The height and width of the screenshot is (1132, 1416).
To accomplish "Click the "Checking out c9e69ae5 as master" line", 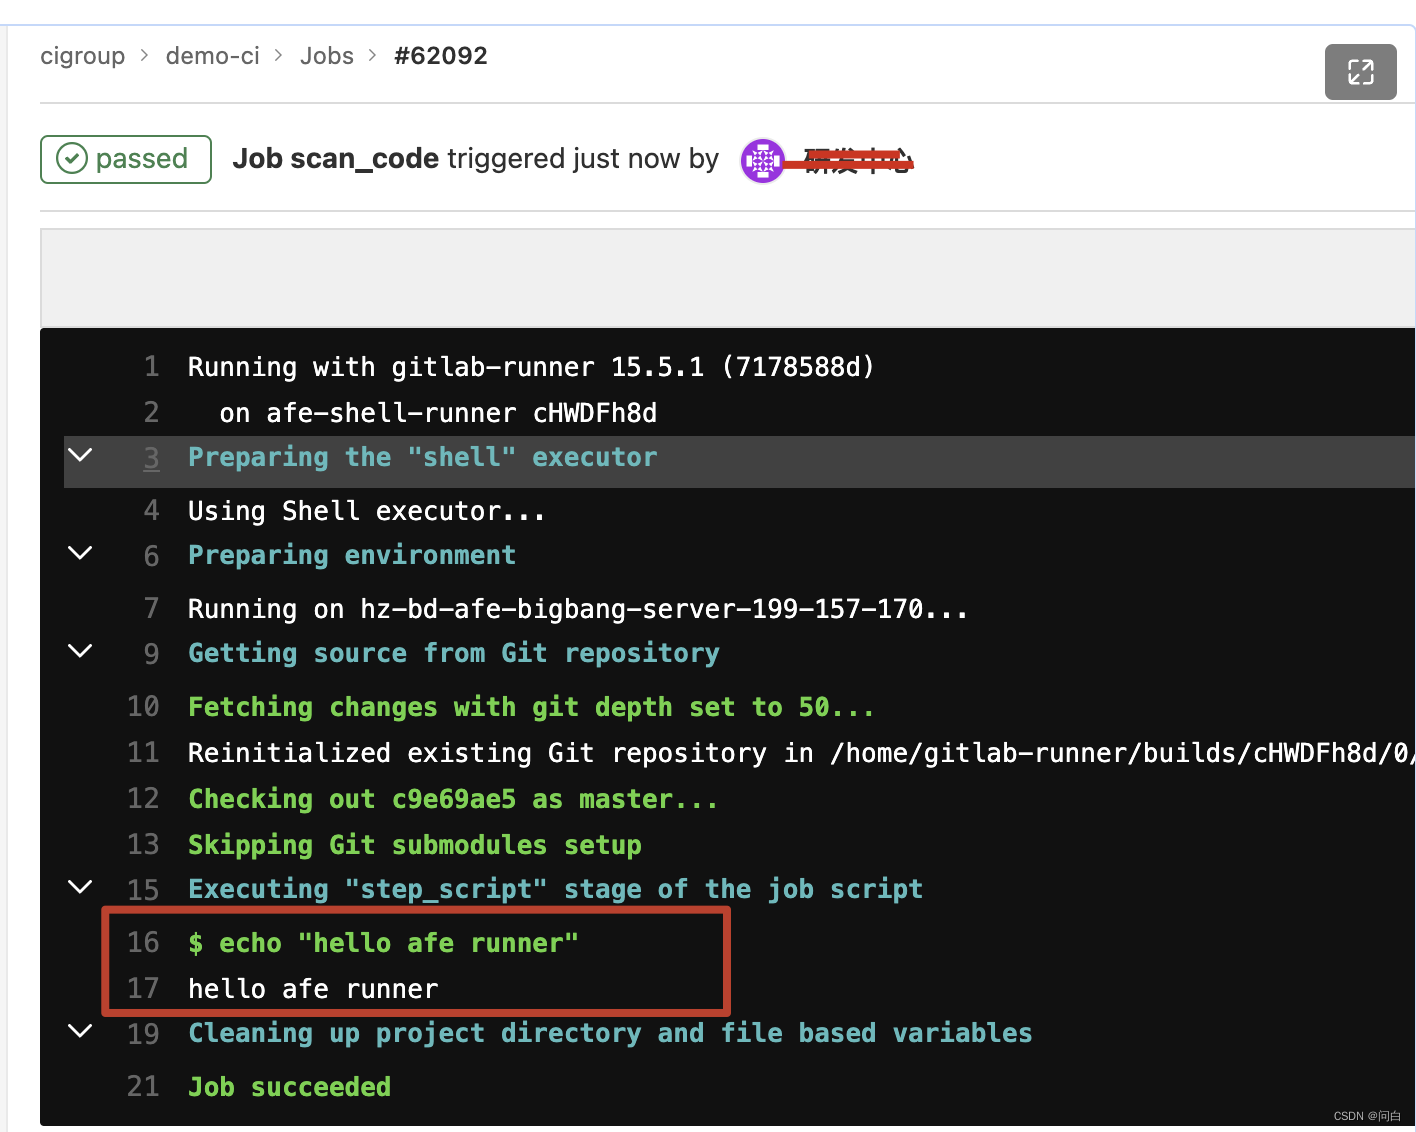I will pyautogui.click(x=453, y=799).
